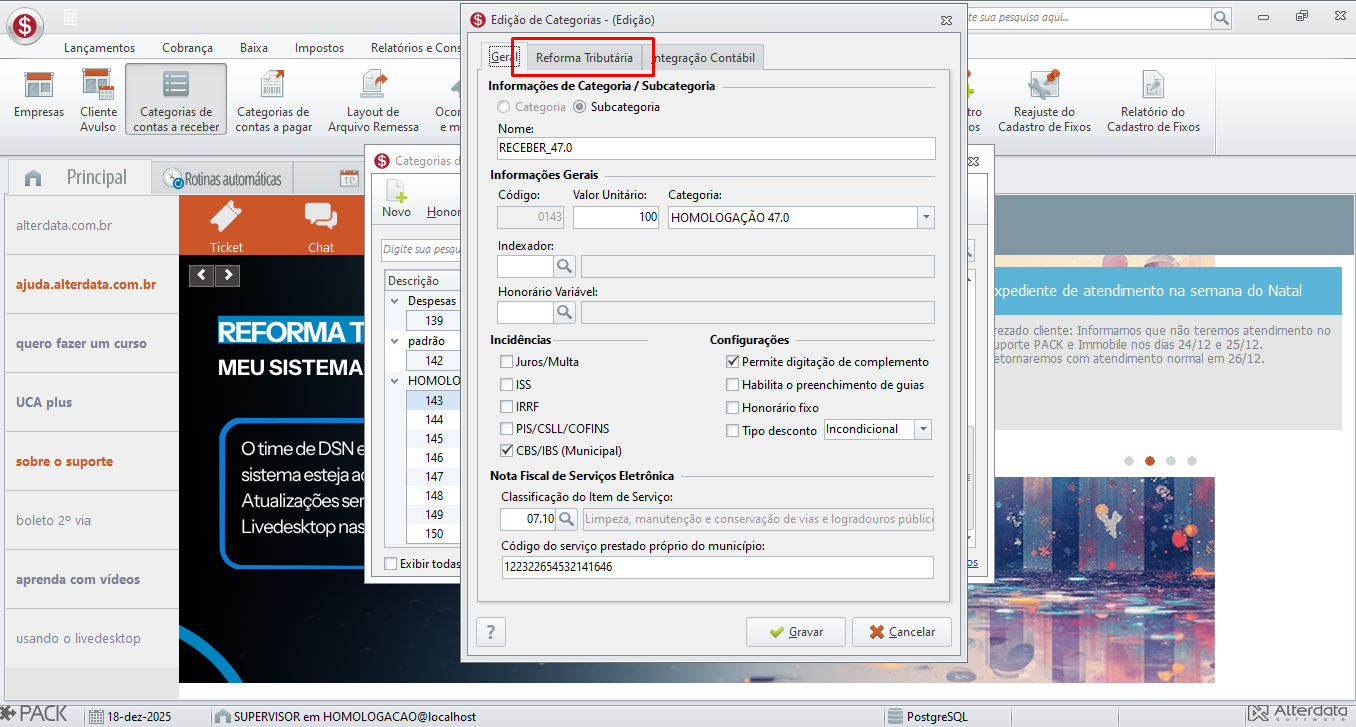Viewport: 1356px width, 727px height.
Task: Open the red dollar application menu button
Action: [x=25, y=24]
